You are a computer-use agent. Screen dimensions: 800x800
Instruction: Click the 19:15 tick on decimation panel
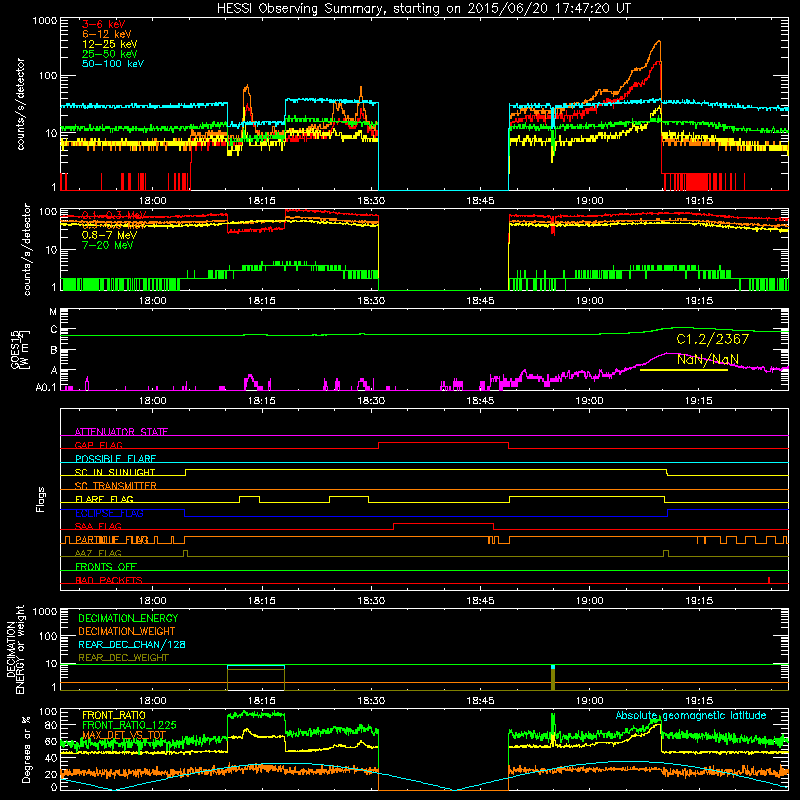click(698, 701)
